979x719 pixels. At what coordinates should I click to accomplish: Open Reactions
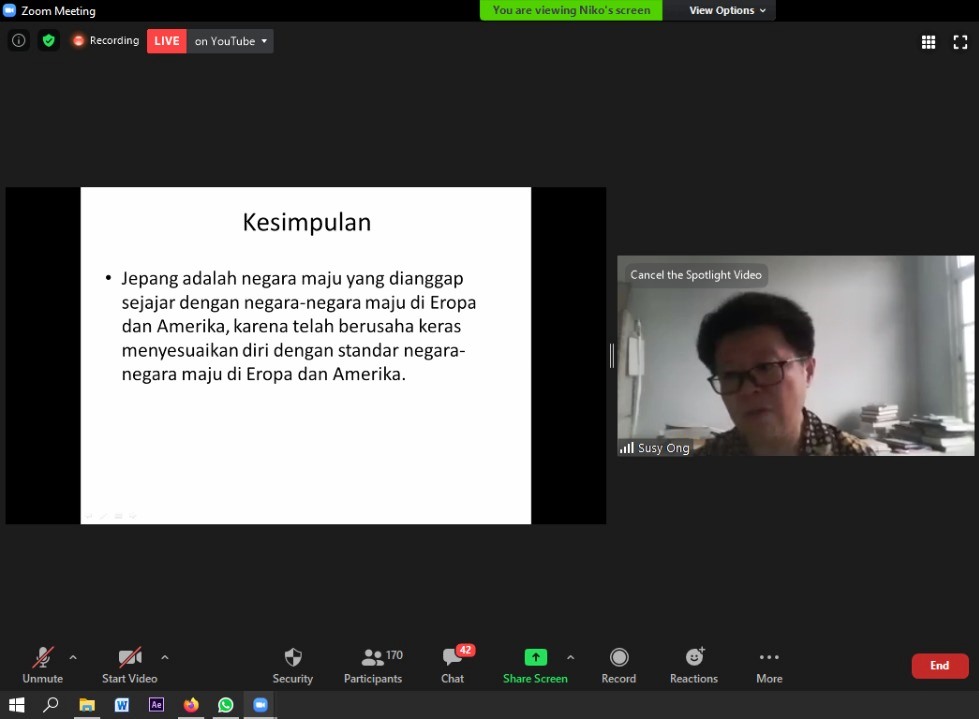click(x=694, y=665)
